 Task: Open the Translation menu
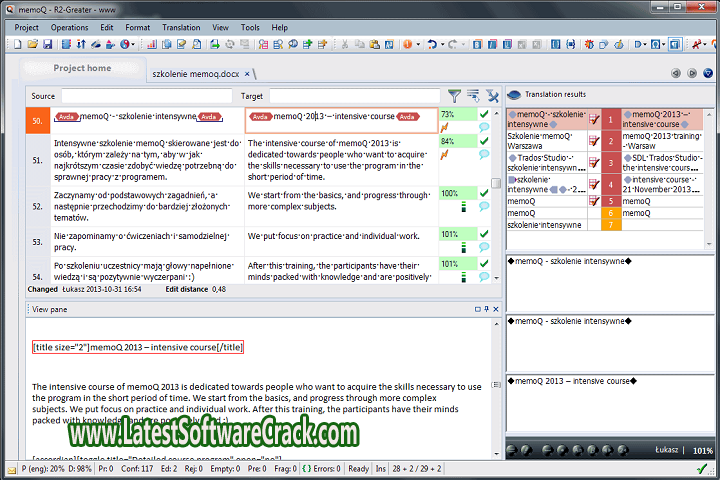pyautogui.click(x=180, y=27)
